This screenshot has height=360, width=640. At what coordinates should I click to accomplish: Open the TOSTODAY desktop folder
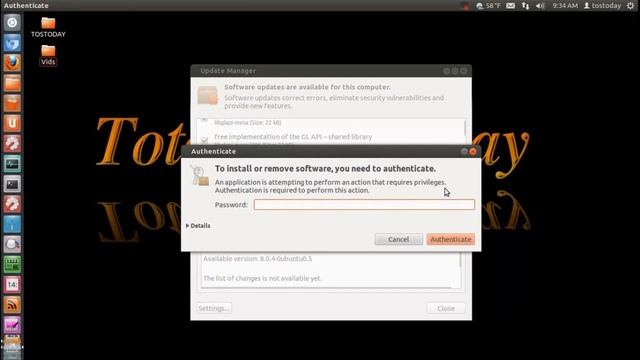click(48, 27)
